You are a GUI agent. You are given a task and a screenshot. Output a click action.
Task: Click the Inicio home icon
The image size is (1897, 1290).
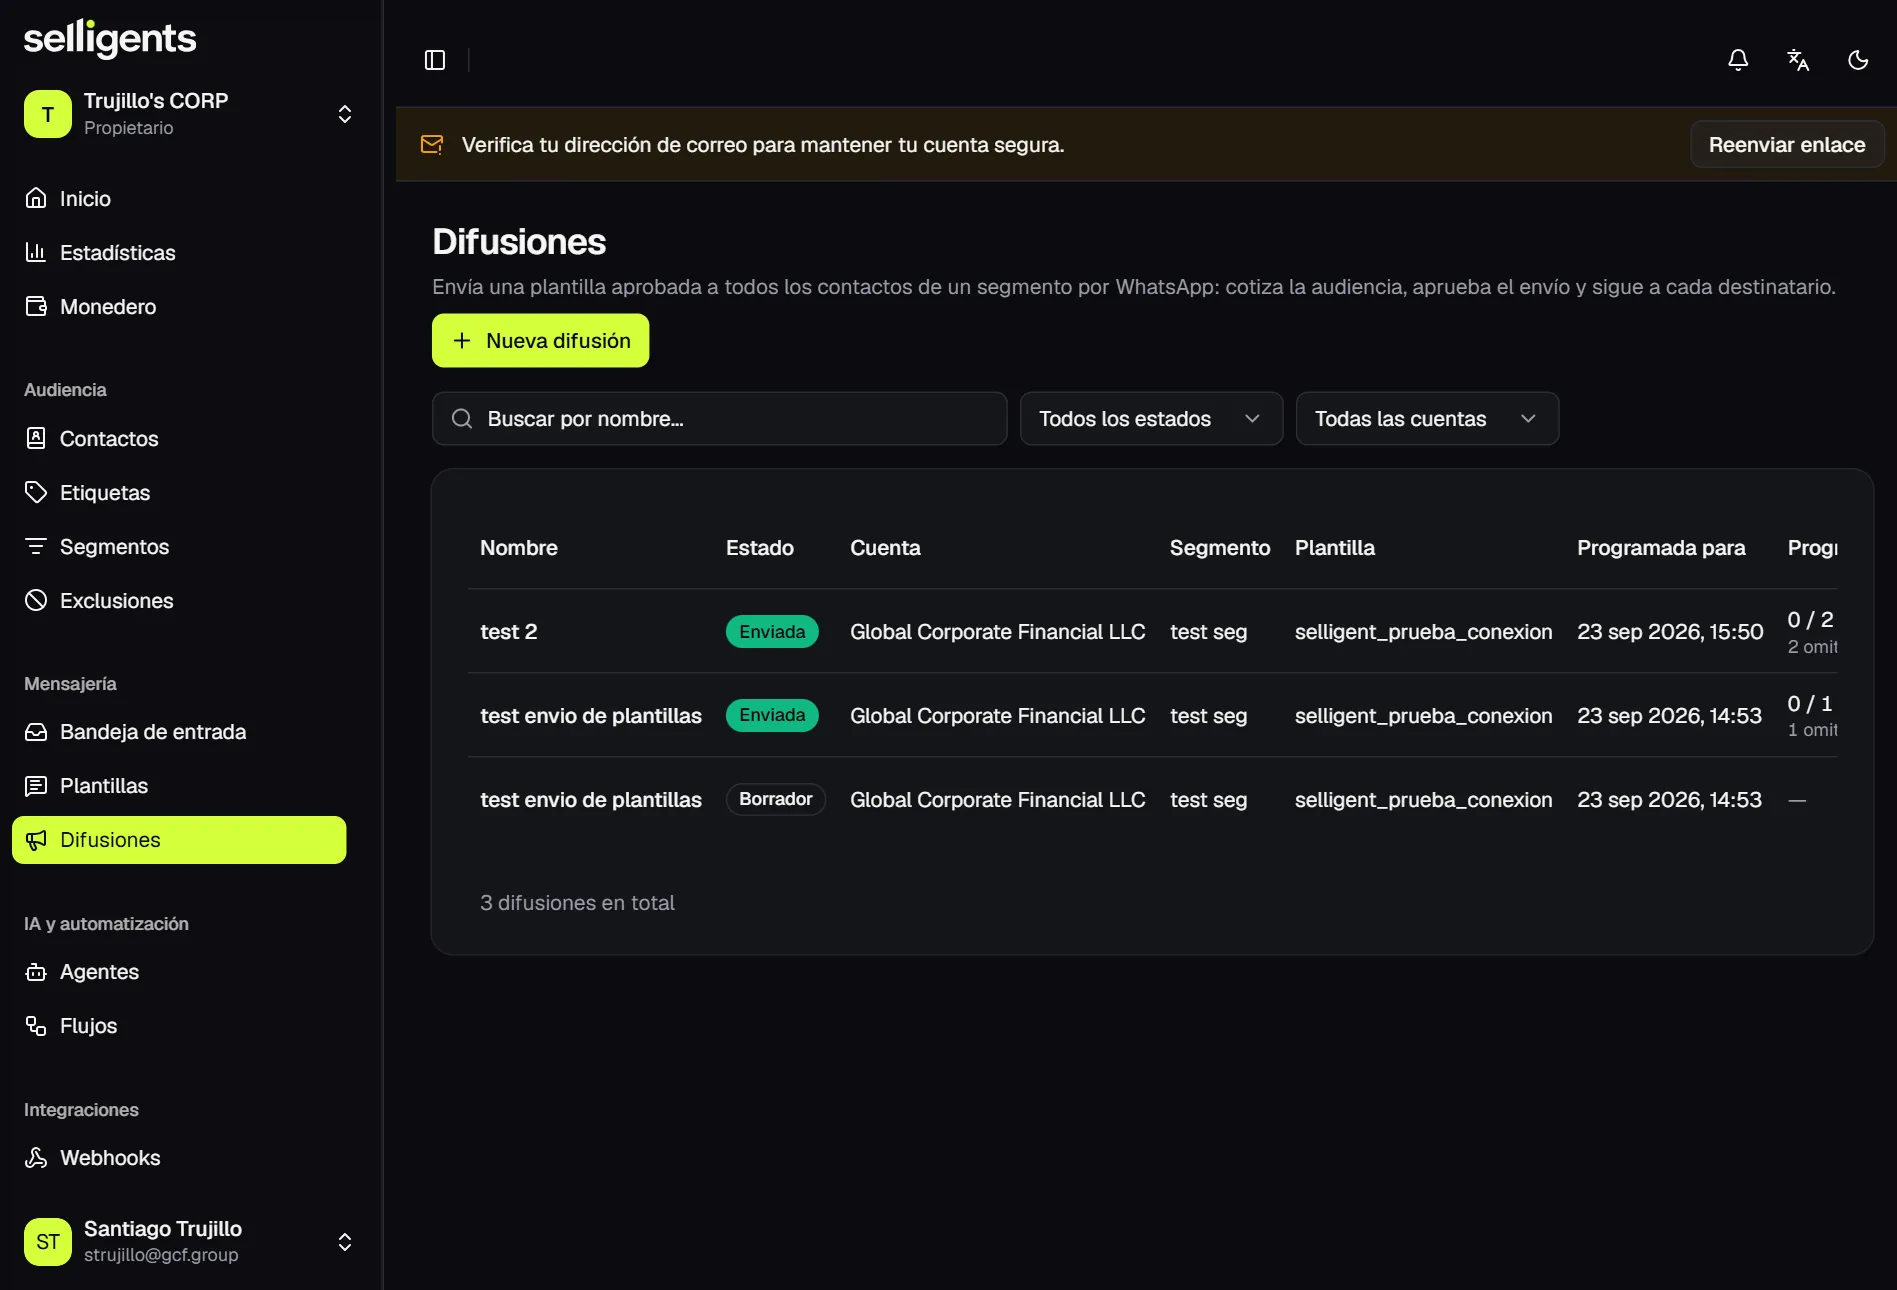click(x=36, y=198)
